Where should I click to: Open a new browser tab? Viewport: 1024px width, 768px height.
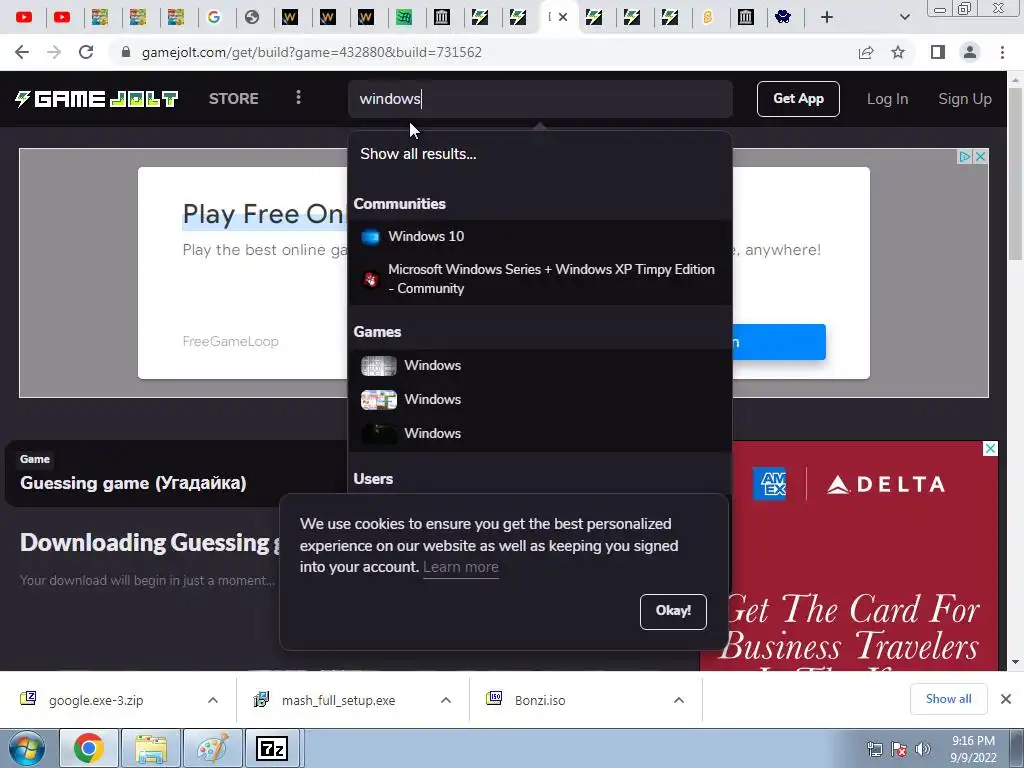tap(827, 17)
